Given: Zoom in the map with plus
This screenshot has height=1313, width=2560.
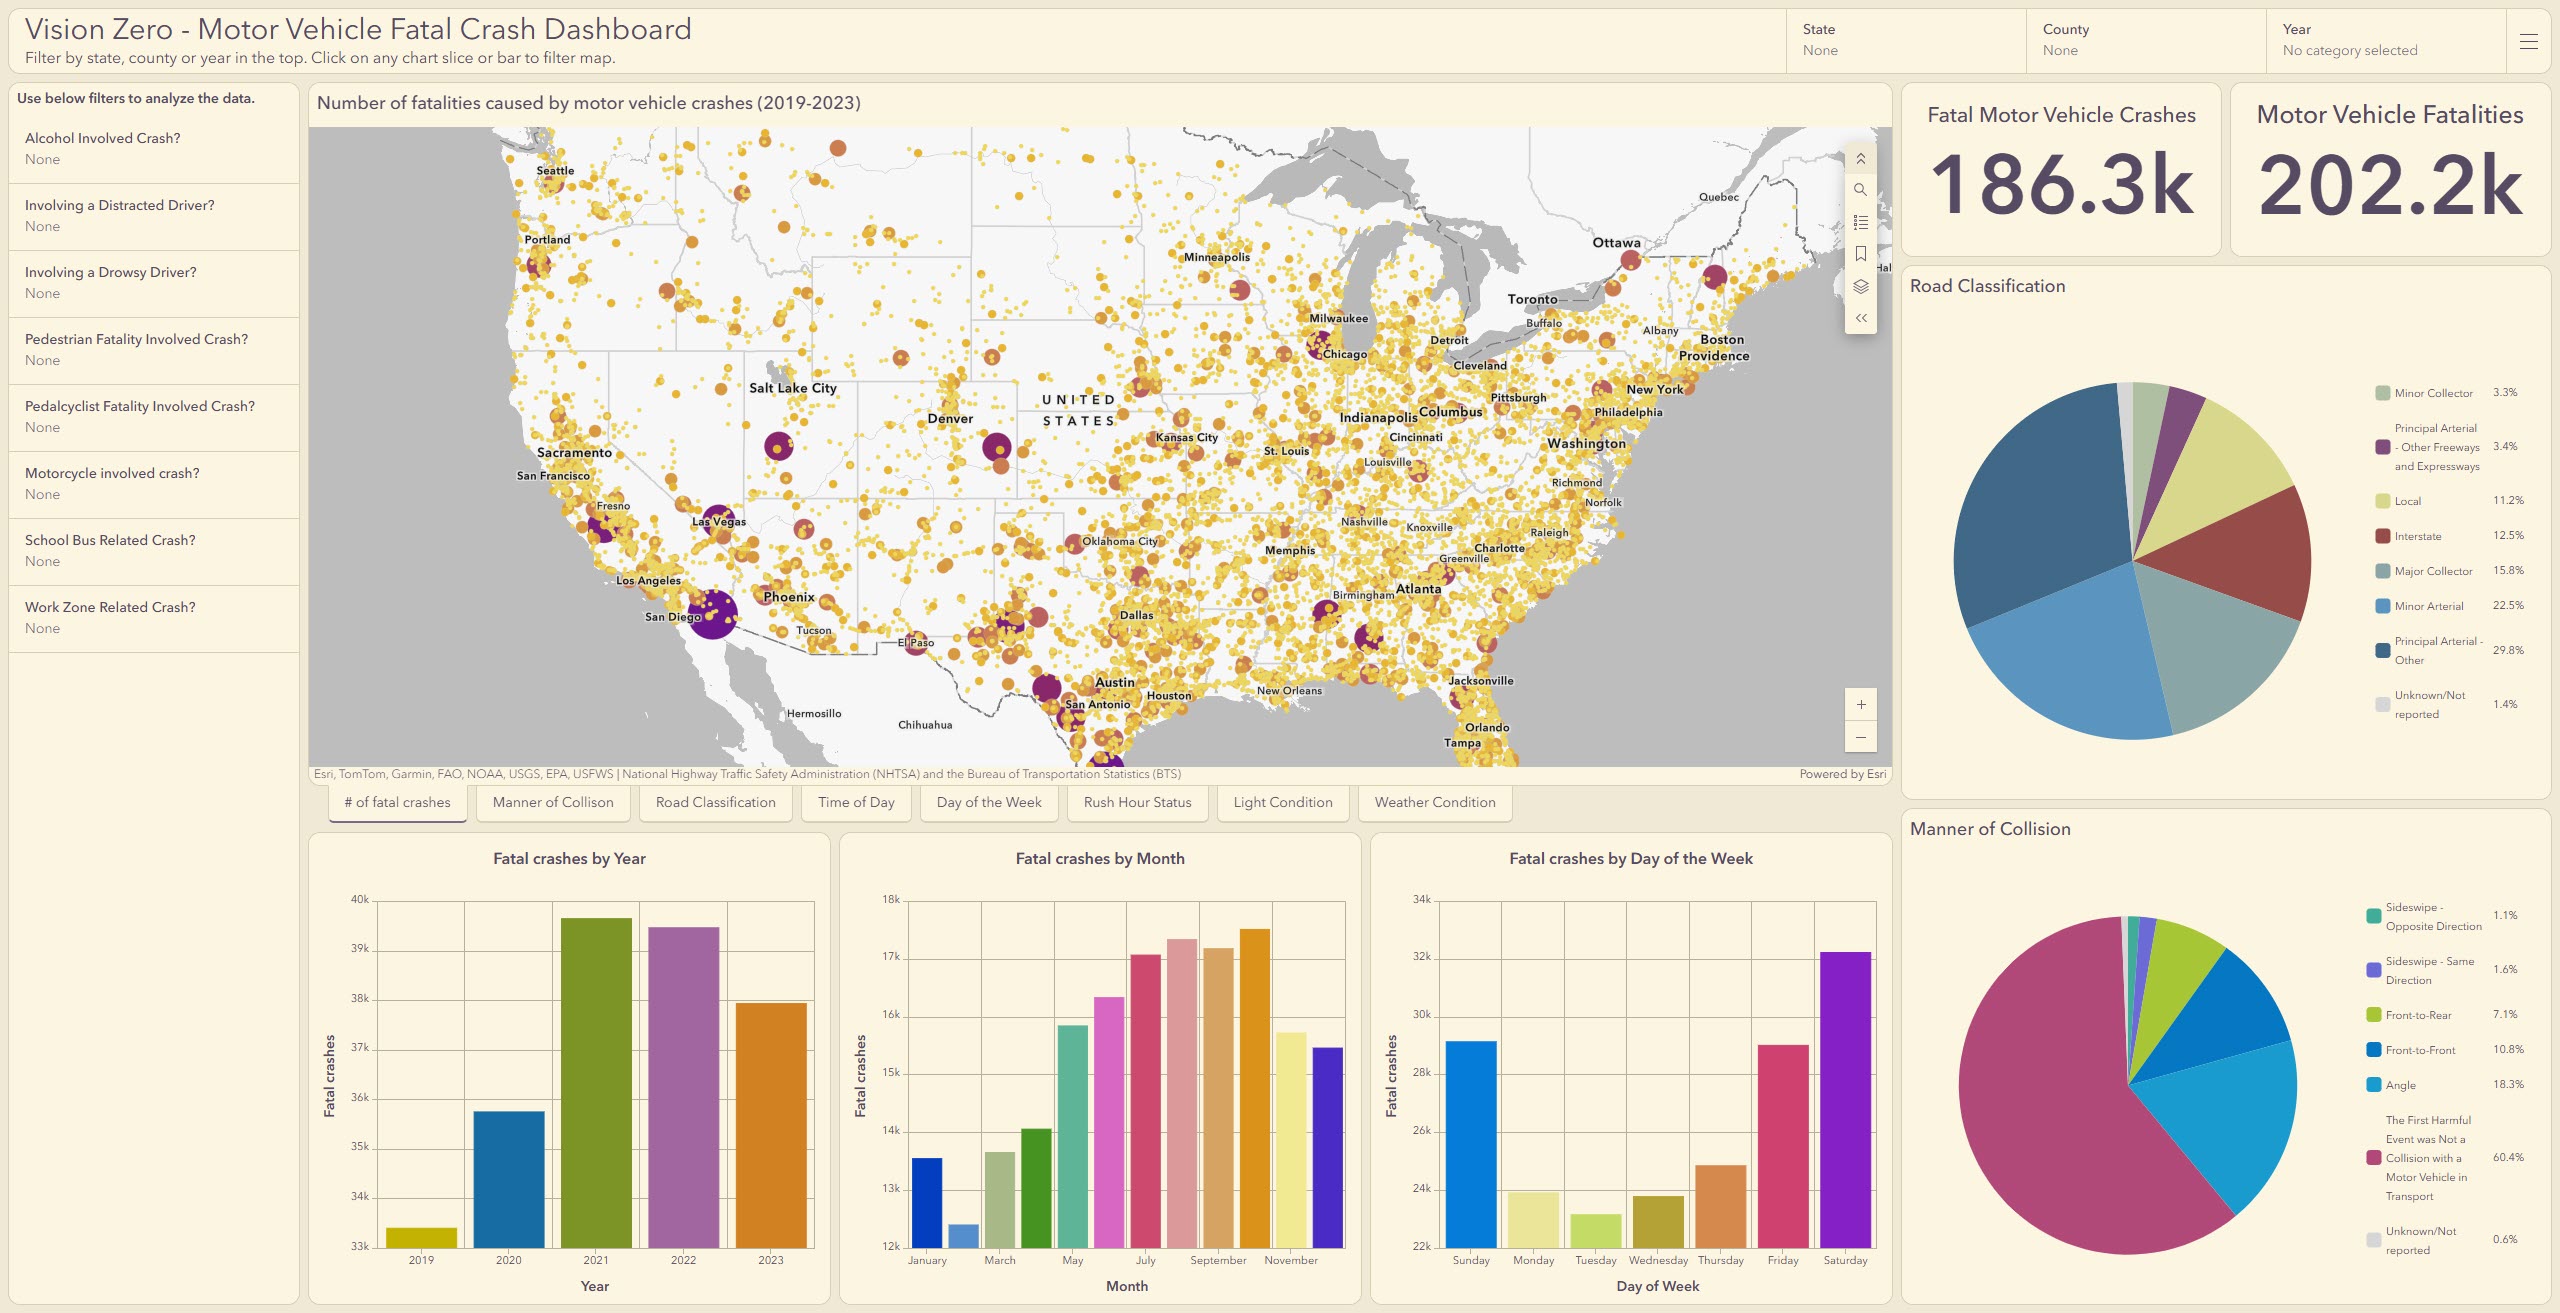Looking at the screenshot, I should pos(1860,704).
